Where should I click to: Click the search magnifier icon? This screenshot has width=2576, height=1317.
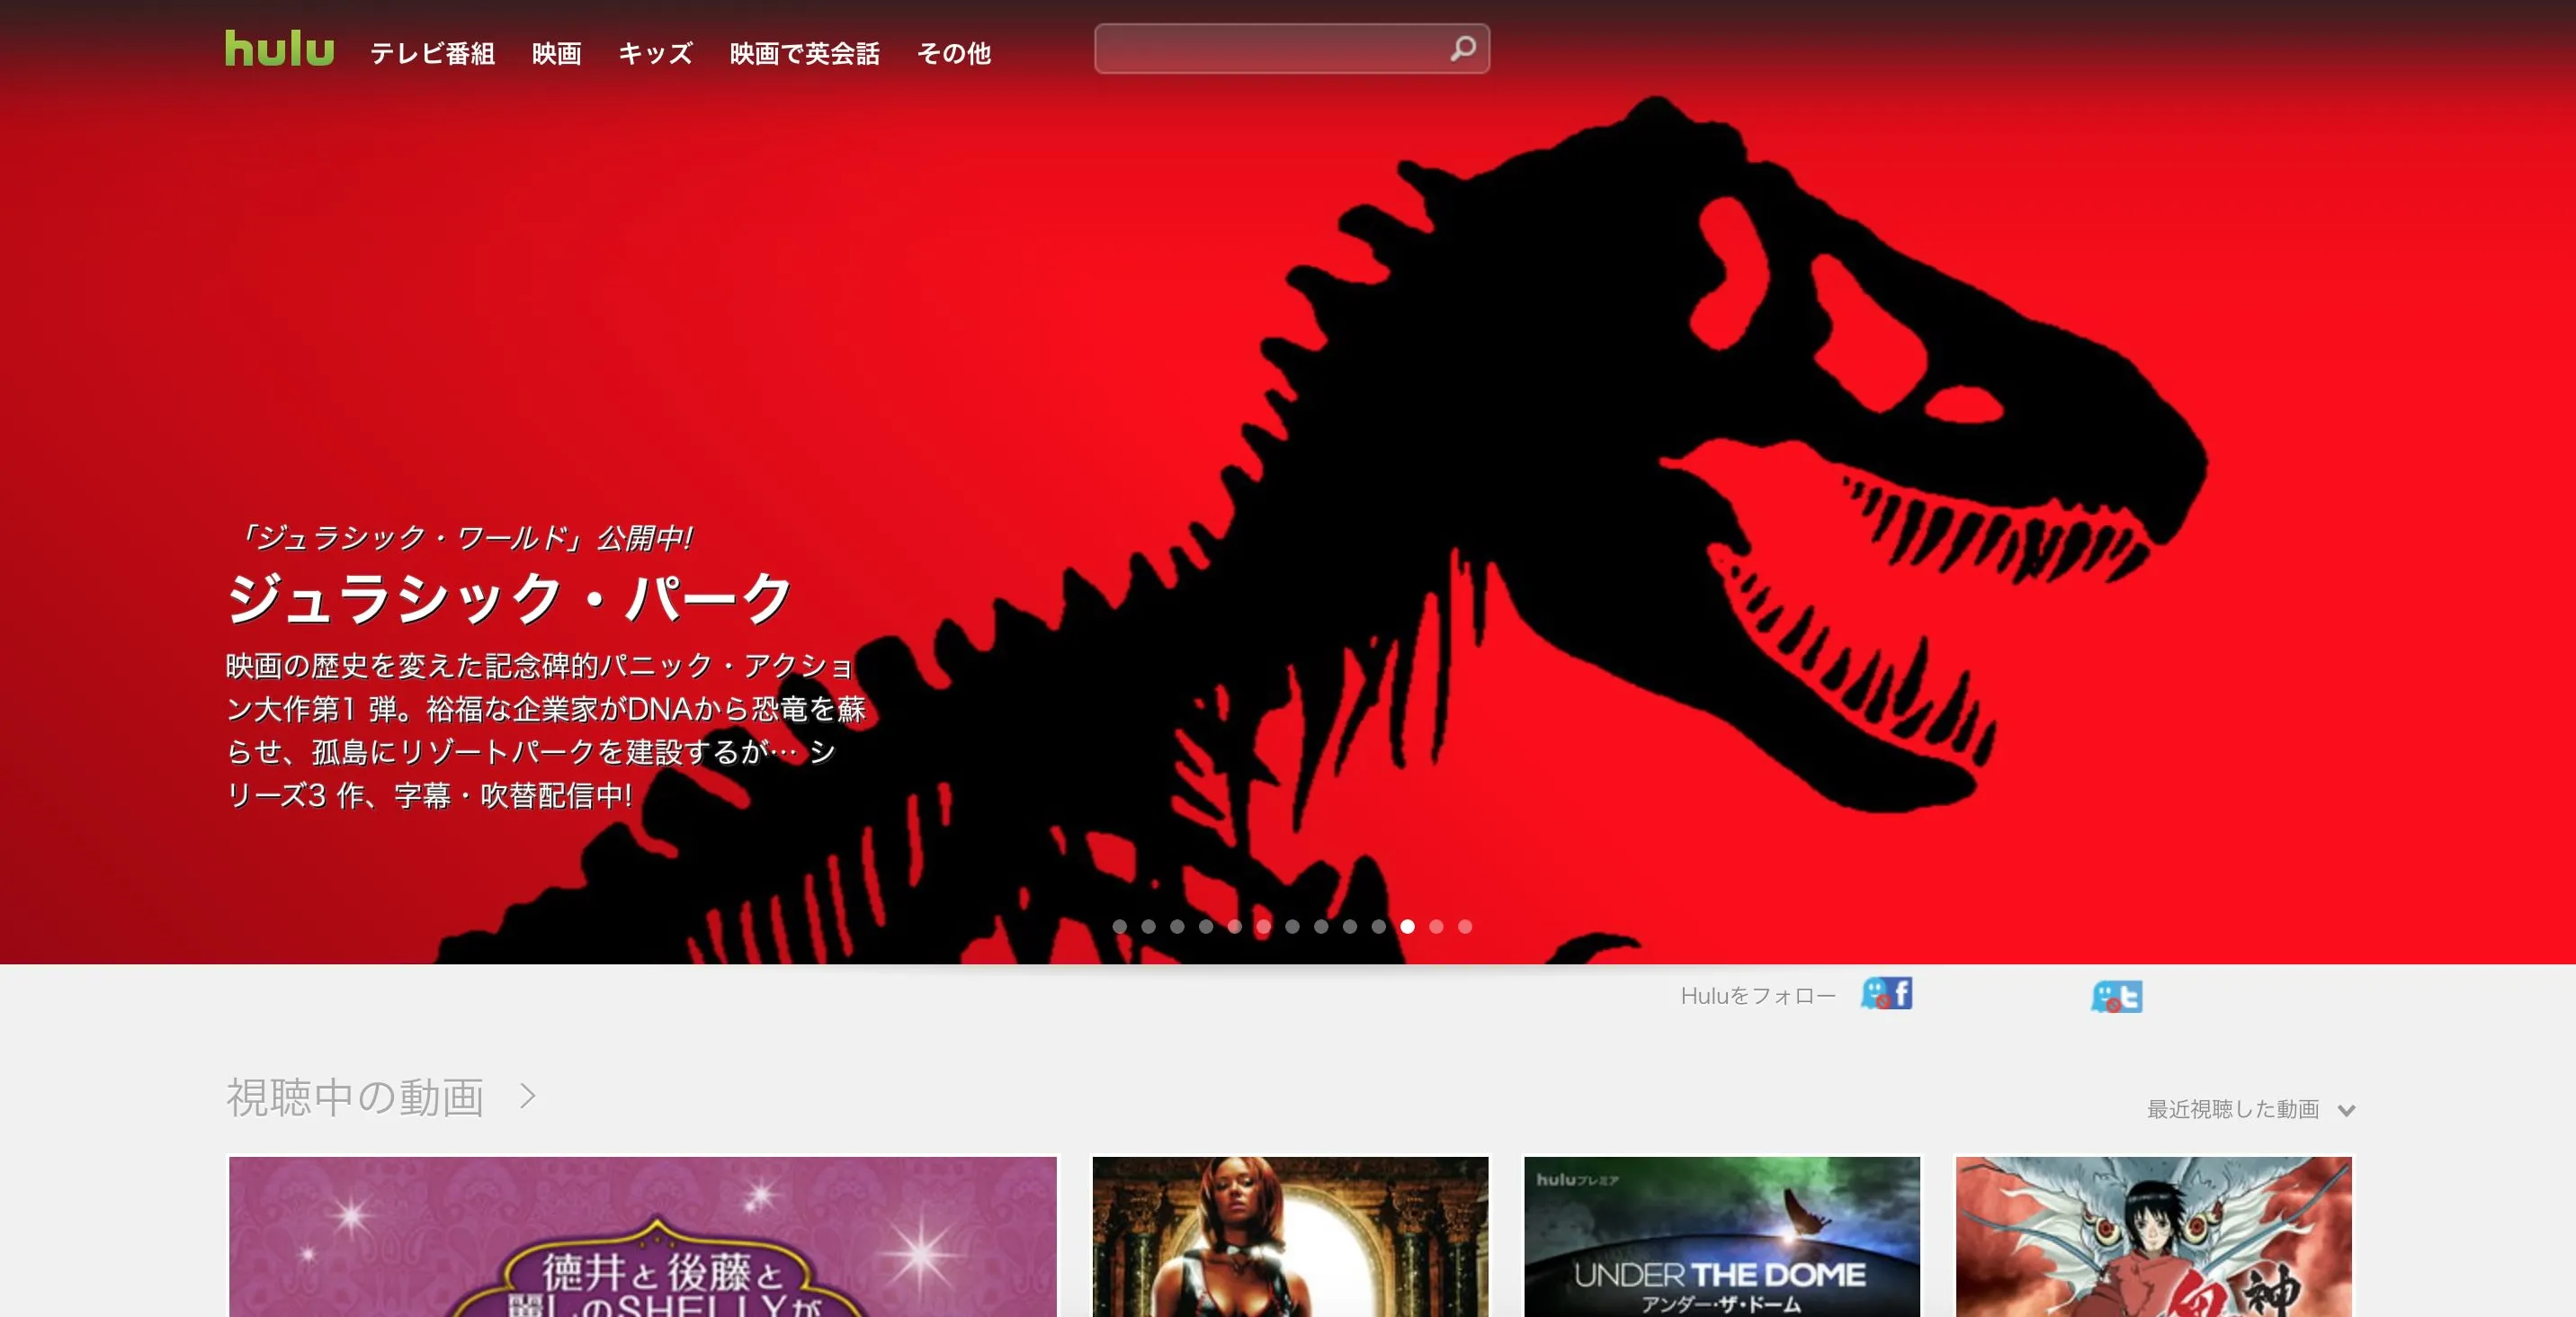(1462, 49)
